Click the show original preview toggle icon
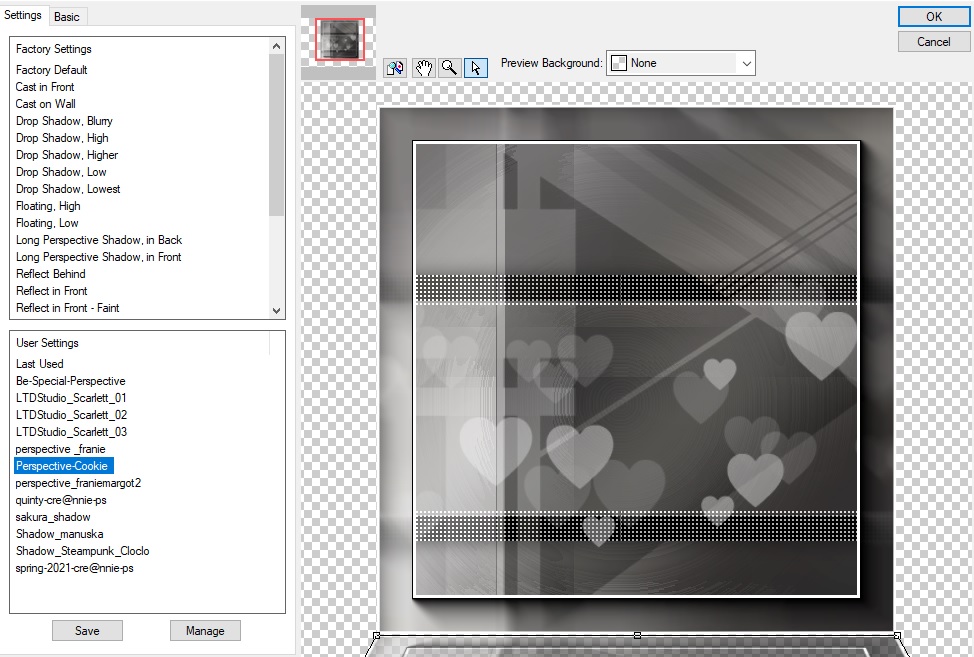This screenshot has width=974, height=657. point(395,67)
